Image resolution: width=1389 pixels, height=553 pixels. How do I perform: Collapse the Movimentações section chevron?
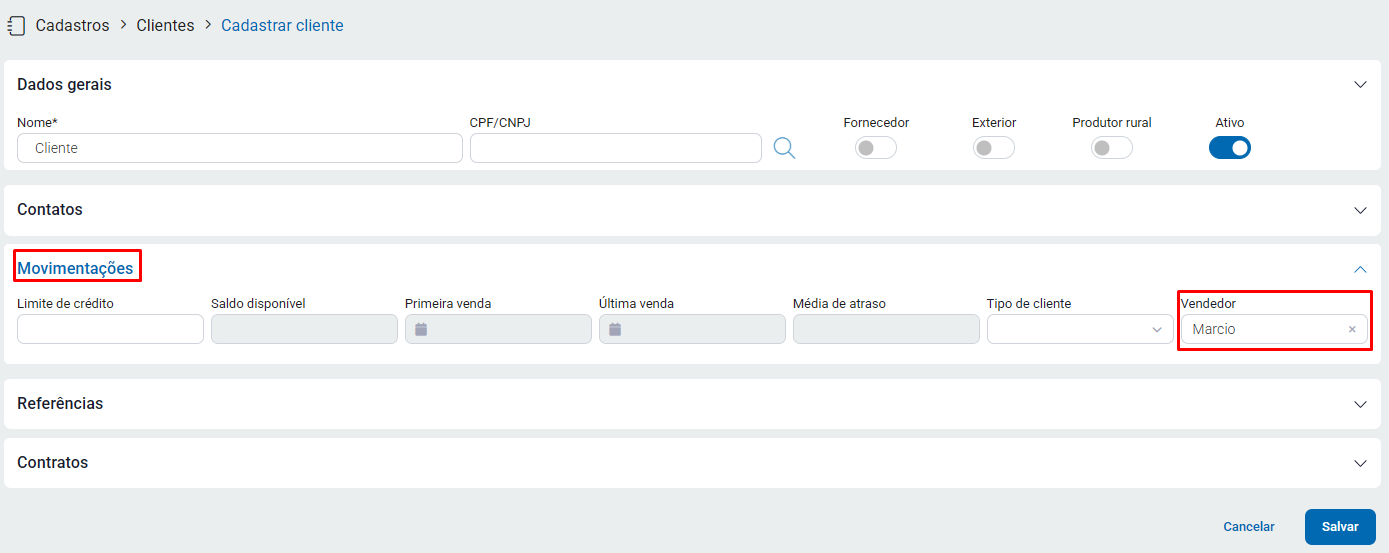coord(1360,269)
